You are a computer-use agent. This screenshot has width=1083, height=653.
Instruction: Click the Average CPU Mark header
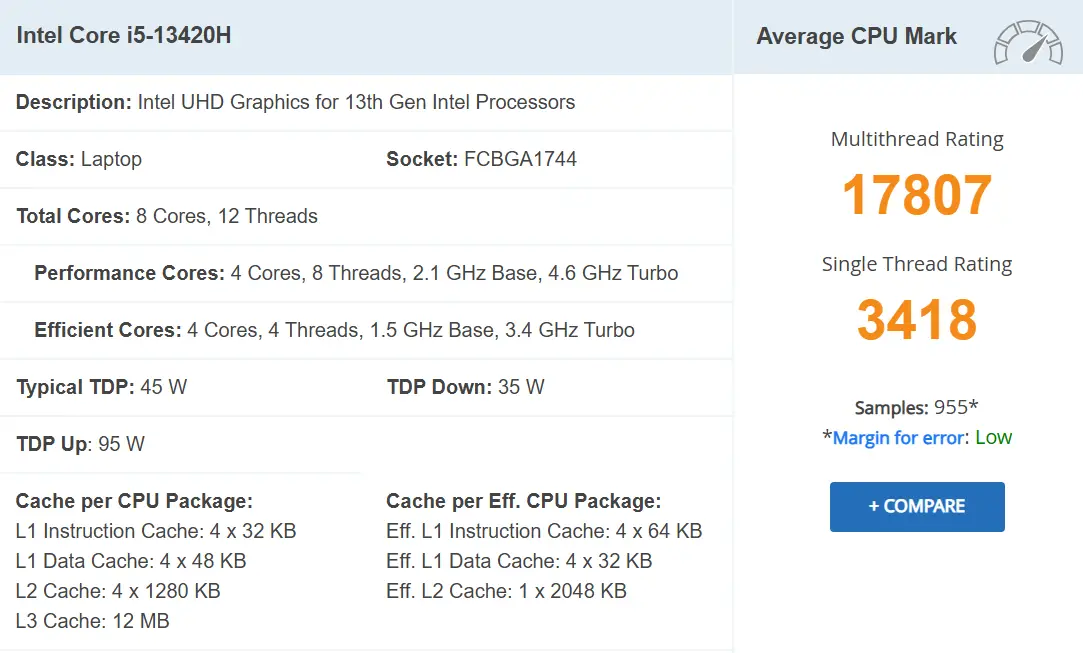tap(856, 36)
